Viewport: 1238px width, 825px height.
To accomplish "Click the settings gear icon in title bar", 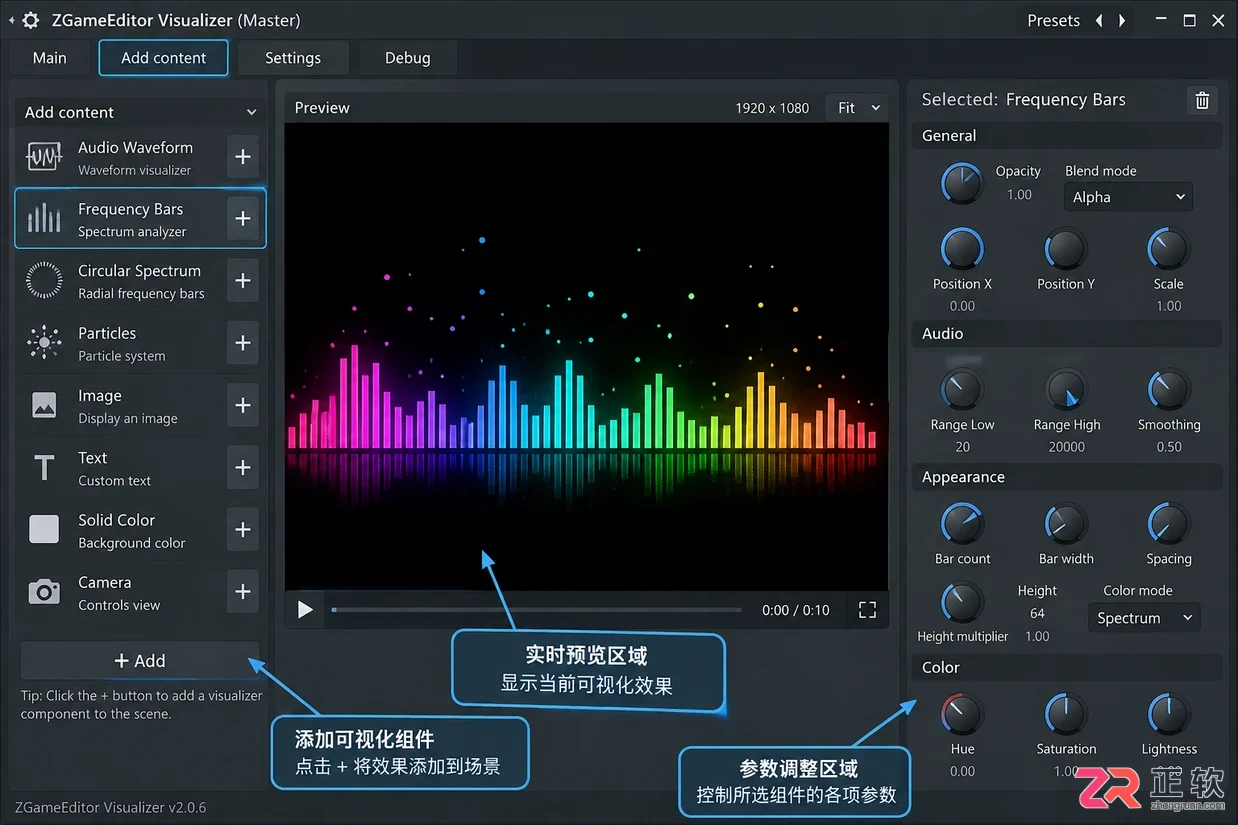I will pyautogui.click(x=31, y=20).
